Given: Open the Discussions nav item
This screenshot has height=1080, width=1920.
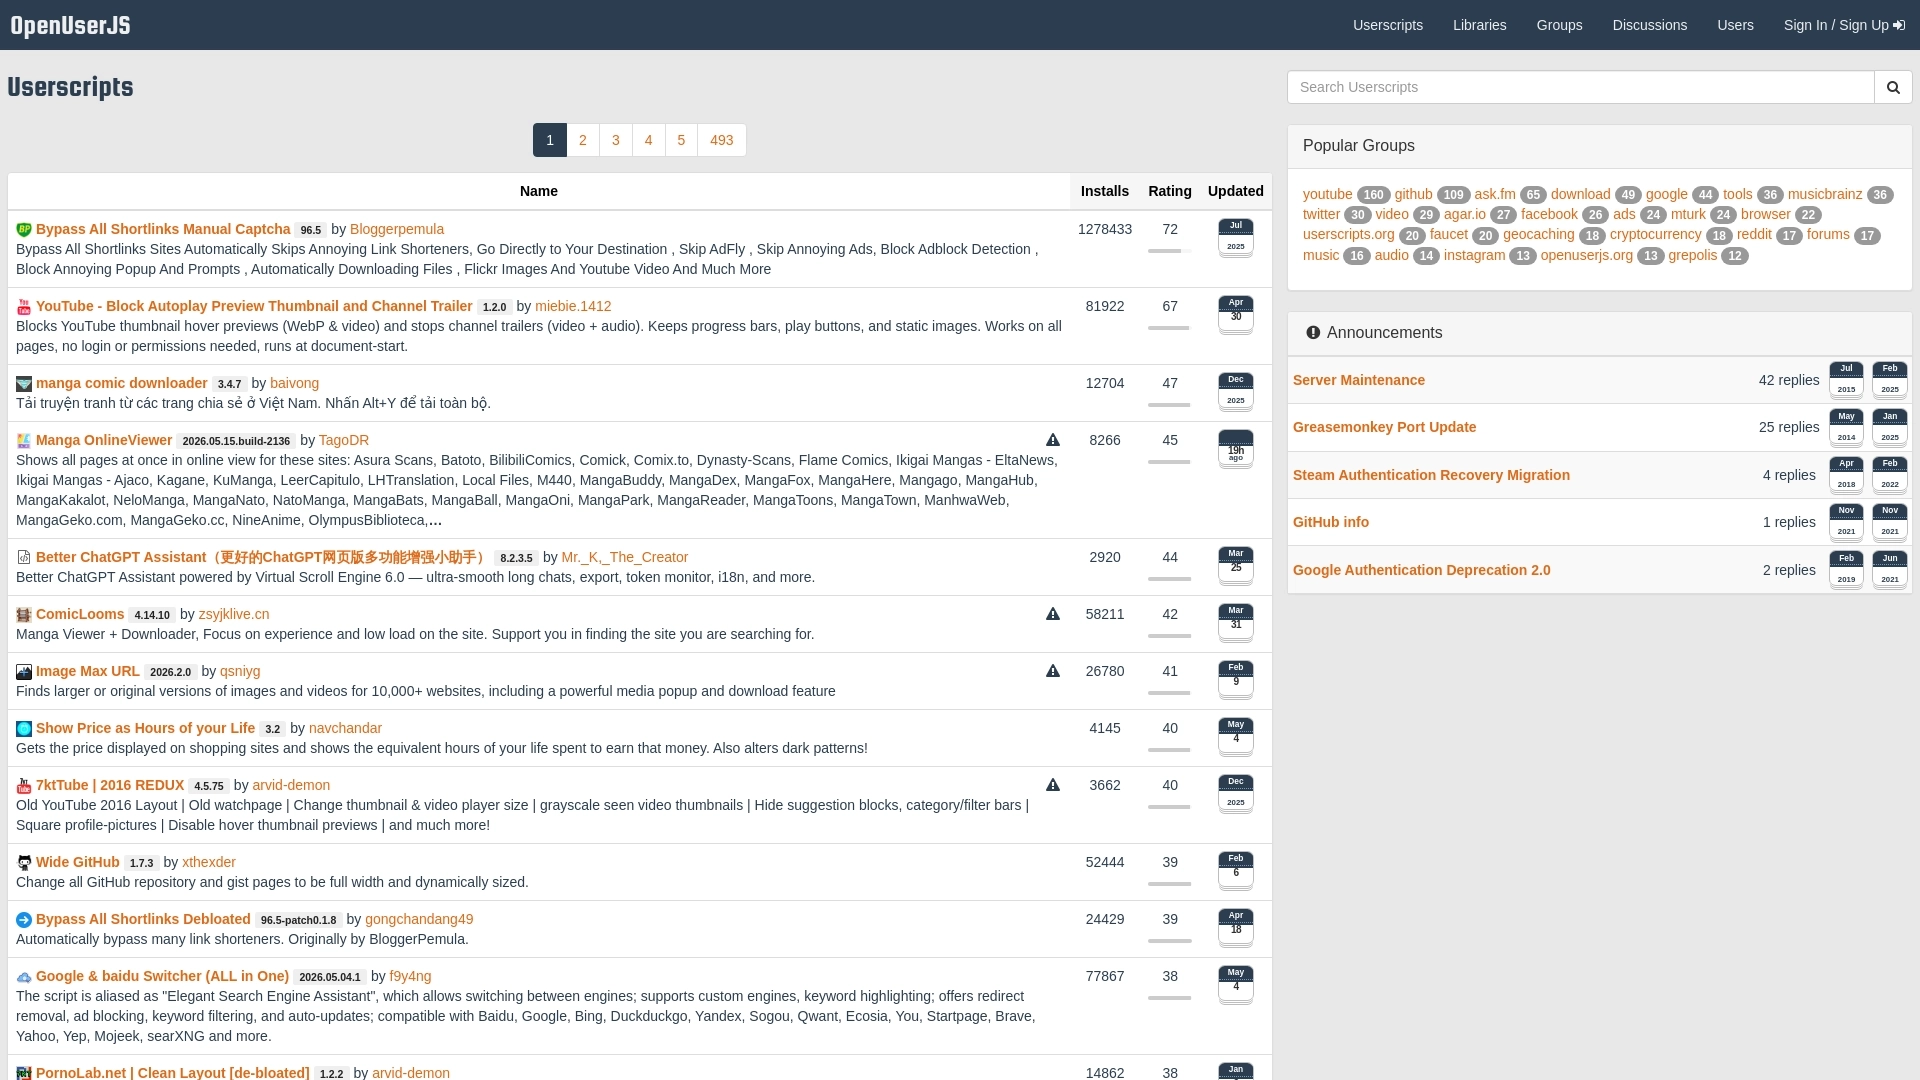Looking at the screenshot, I should (x=1649, y=25).
